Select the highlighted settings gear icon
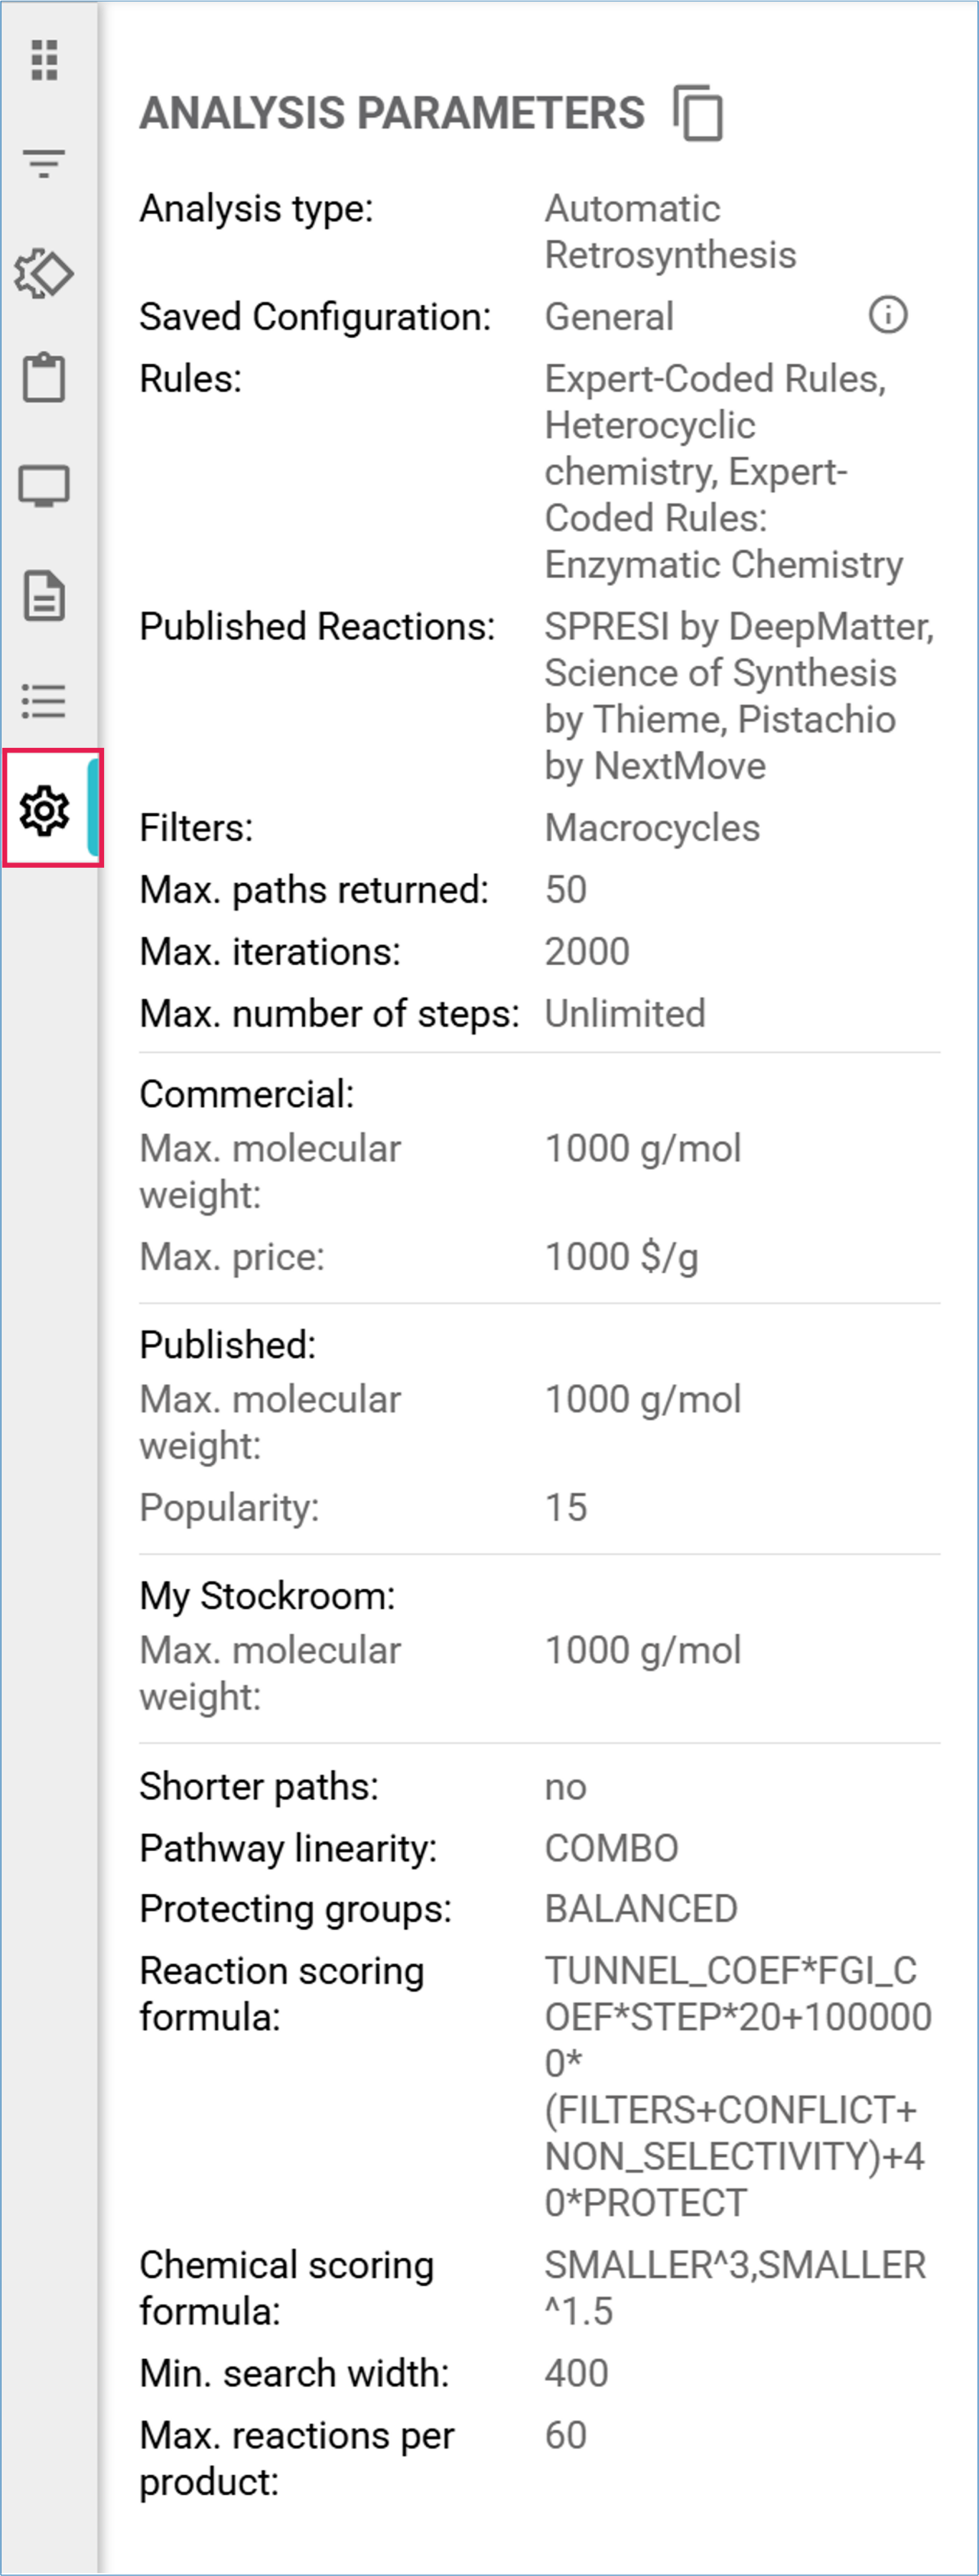 pyautogui.click(x=44, y=809)
